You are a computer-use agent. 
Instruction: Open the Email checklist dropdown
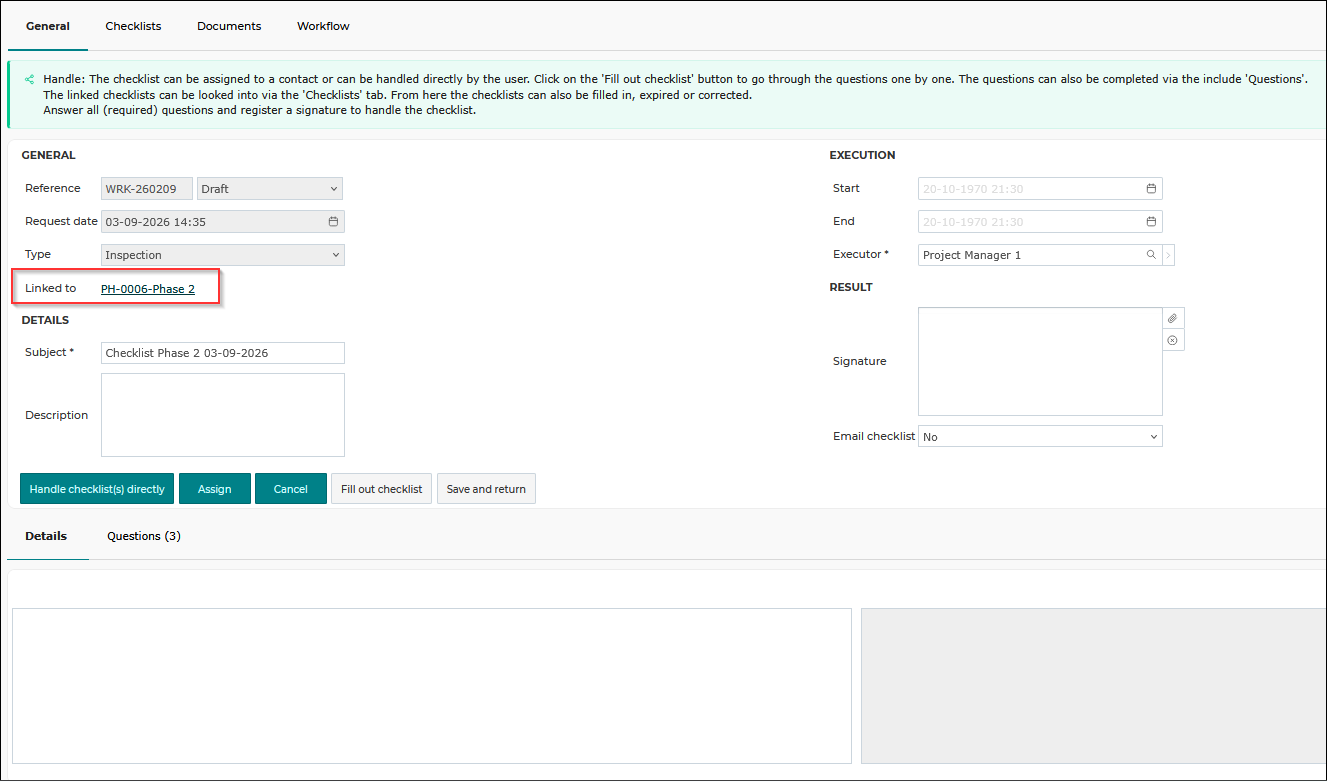click(1040, 437)
